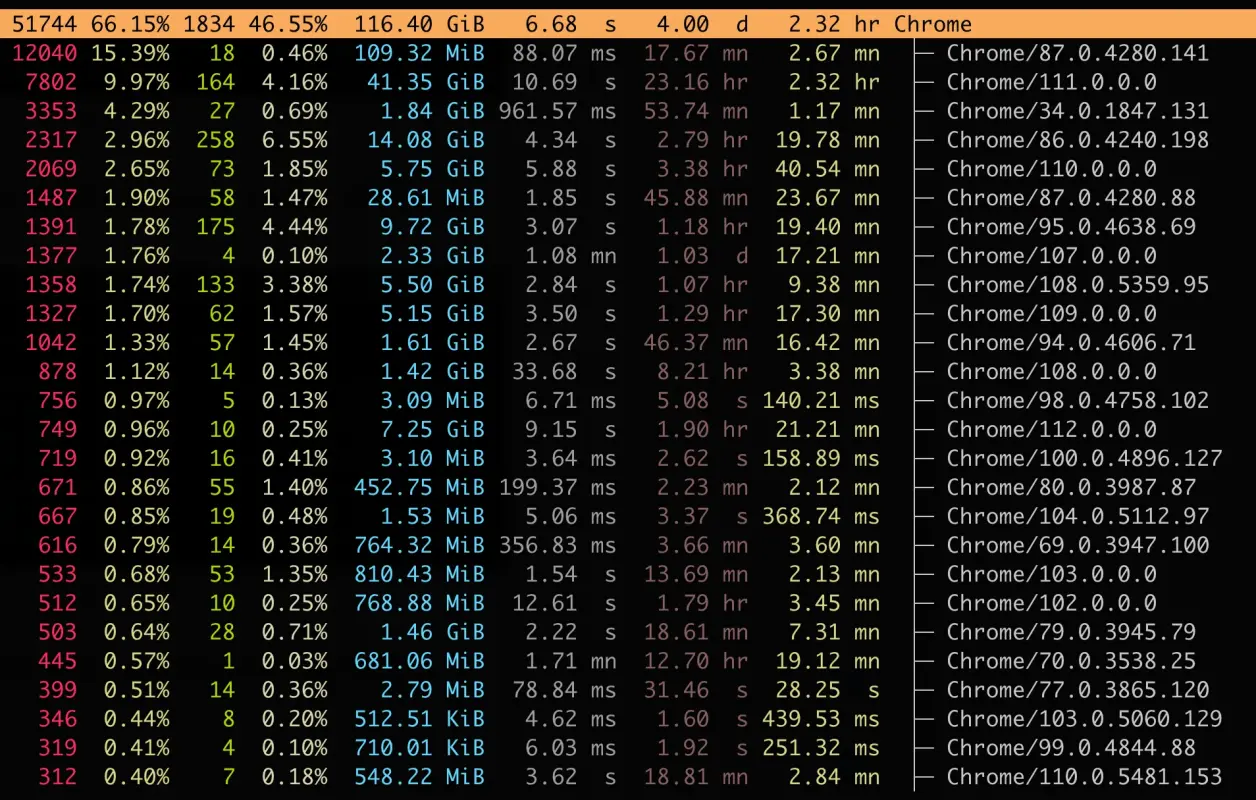Image resolution: width=1256 pixels, height=800 pixels.
Task: Select the Chrome/103.0.5060.129 row
Action: [628, 720]
